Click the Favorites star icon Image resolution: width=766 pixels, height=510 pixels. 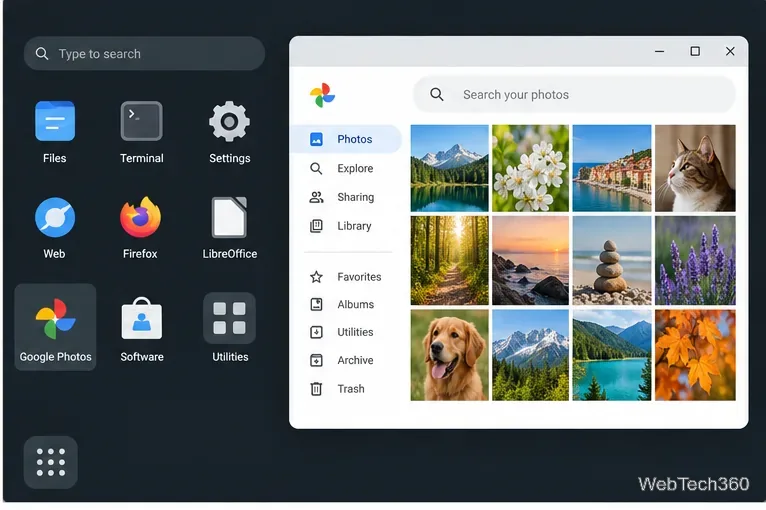click(316, 277)
